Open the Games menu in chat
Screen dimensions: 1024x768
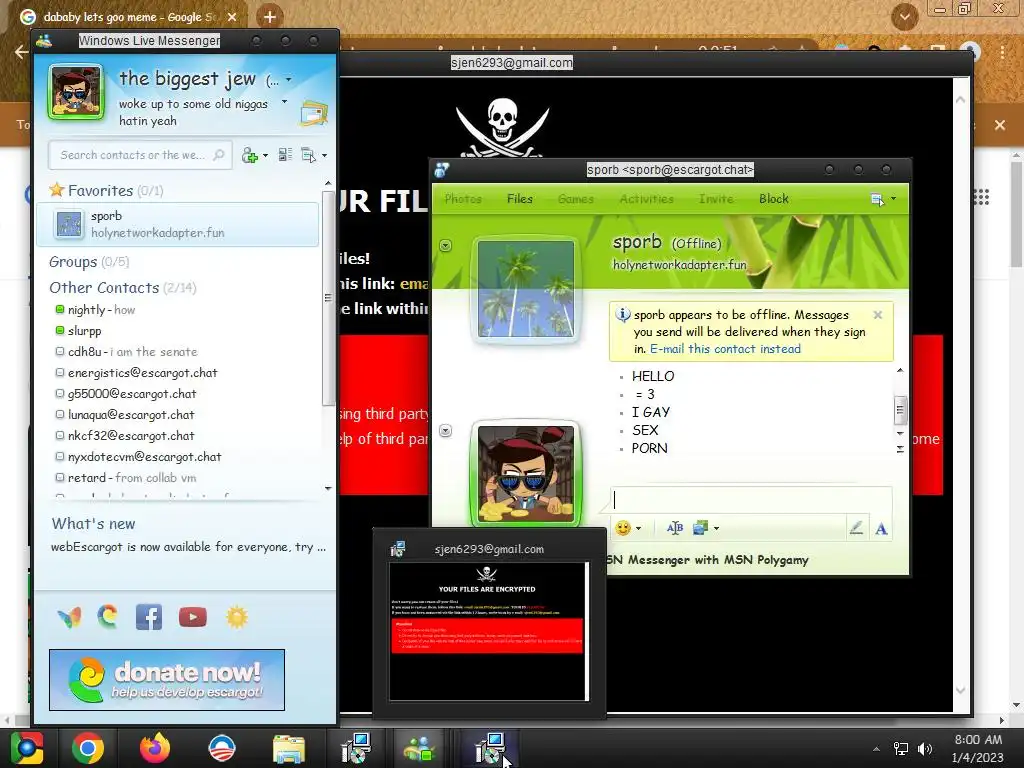click(575, 199)
